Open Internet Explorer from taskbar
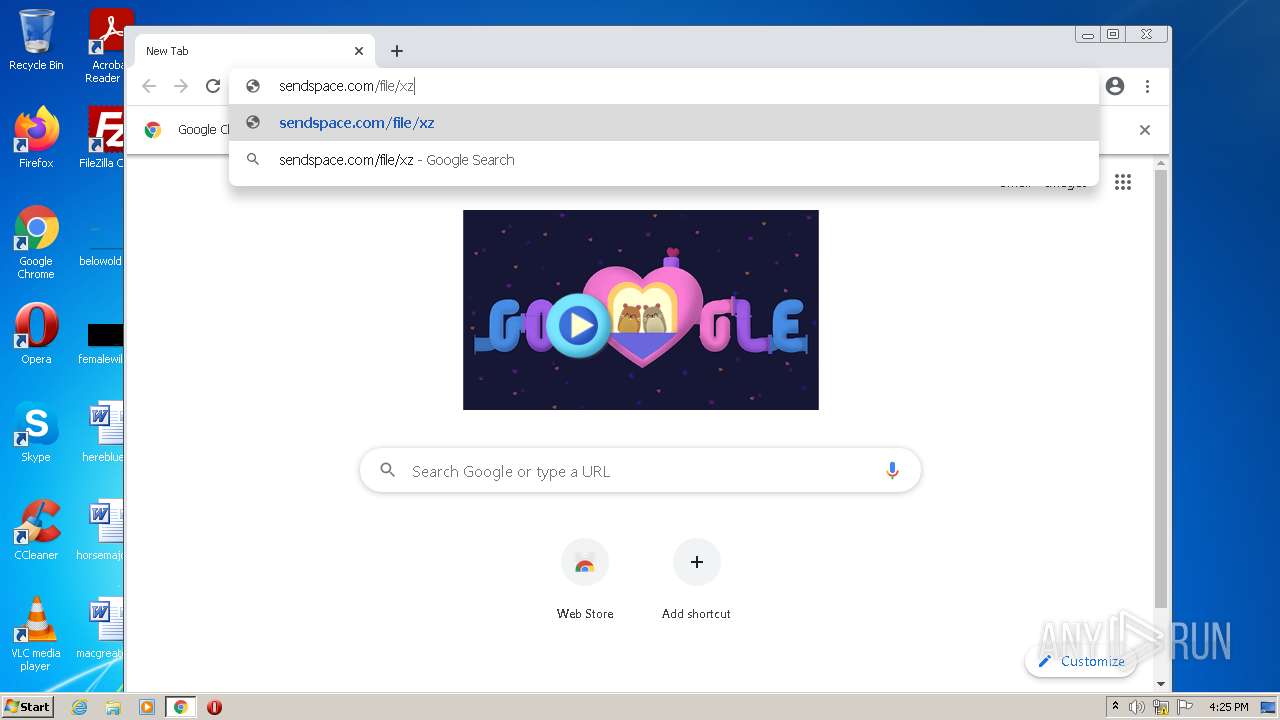Screen dimensions: 1280x720 point(79,707)
